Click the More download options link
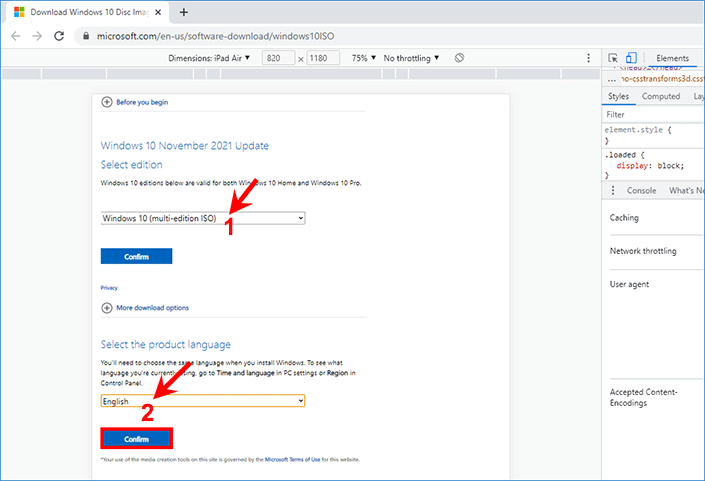Screen dimensions: 705x481 pos(152,308)
